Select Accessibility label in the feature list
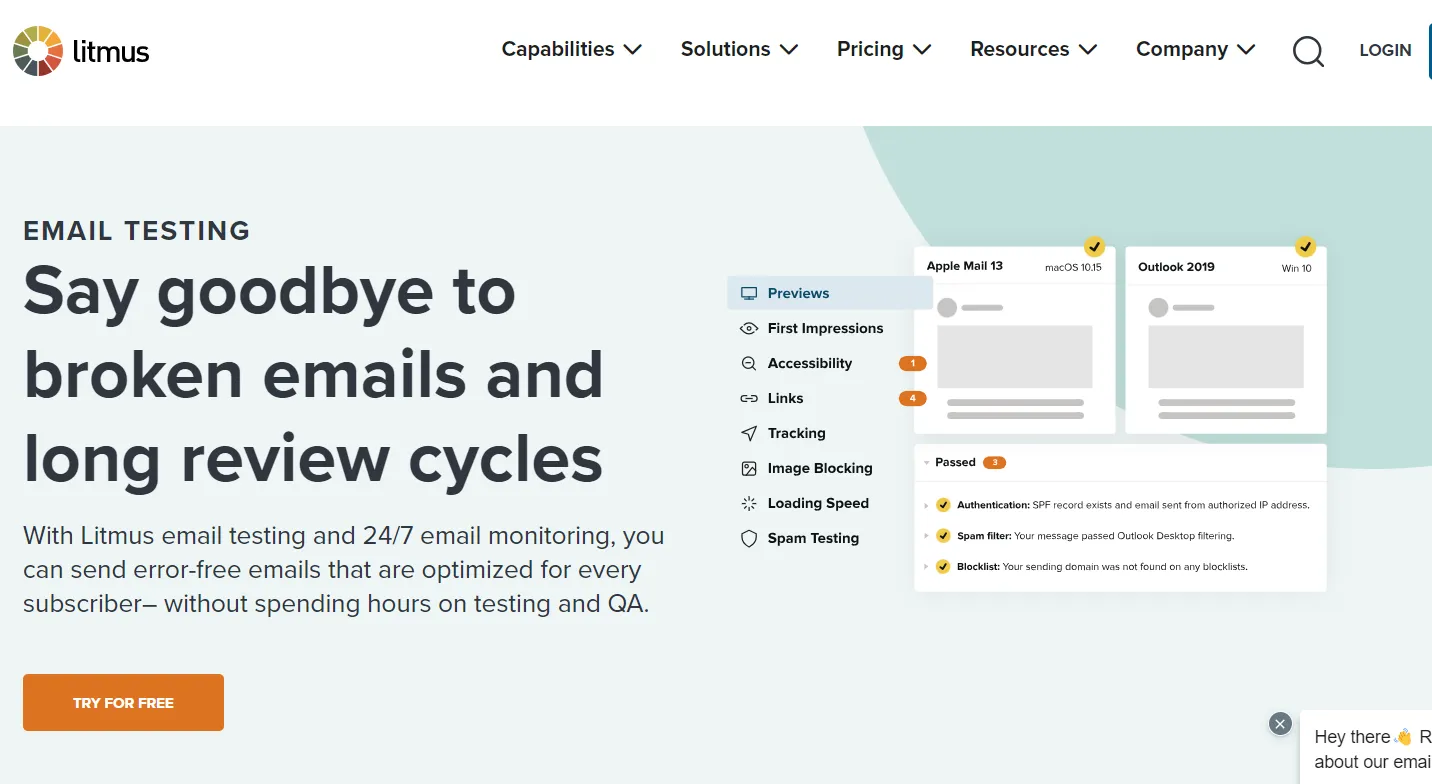 810,363
